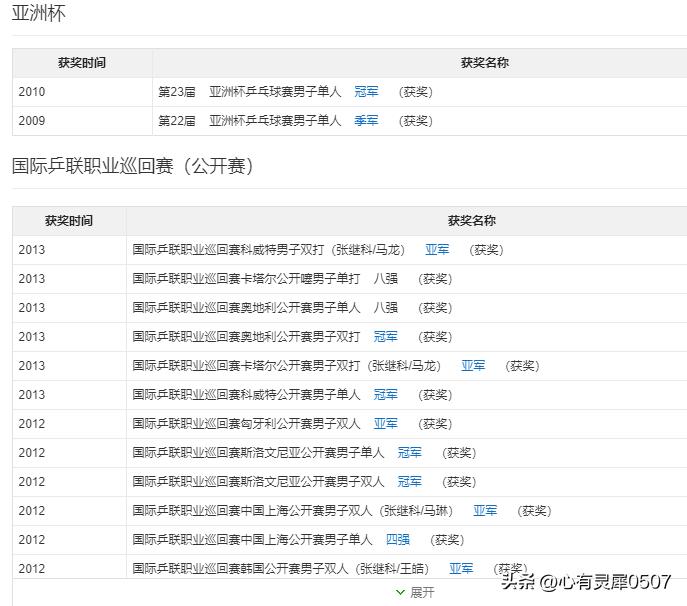Select the 第23届 亚洲杯乒乓球赛男子单人 text

pyautogui.click(x=249, y=92)
